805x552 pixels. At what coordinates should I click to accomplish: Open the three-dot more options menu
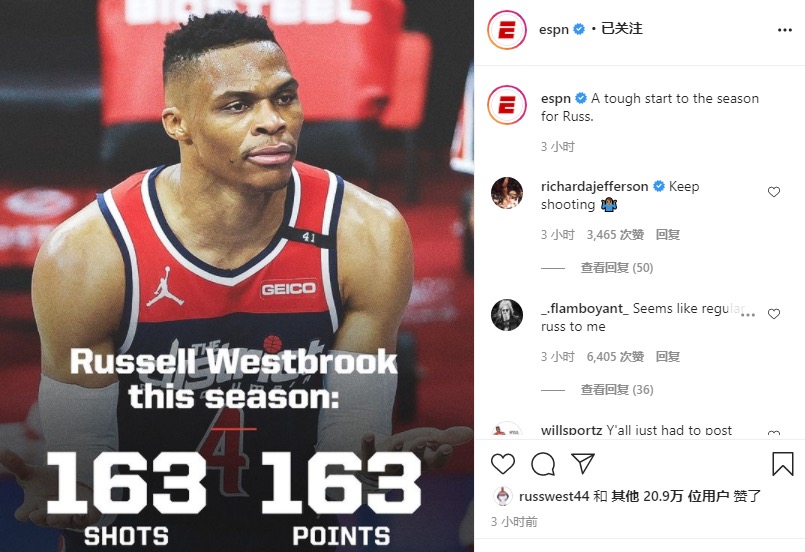pyautogui.click(x=784, y=30)
